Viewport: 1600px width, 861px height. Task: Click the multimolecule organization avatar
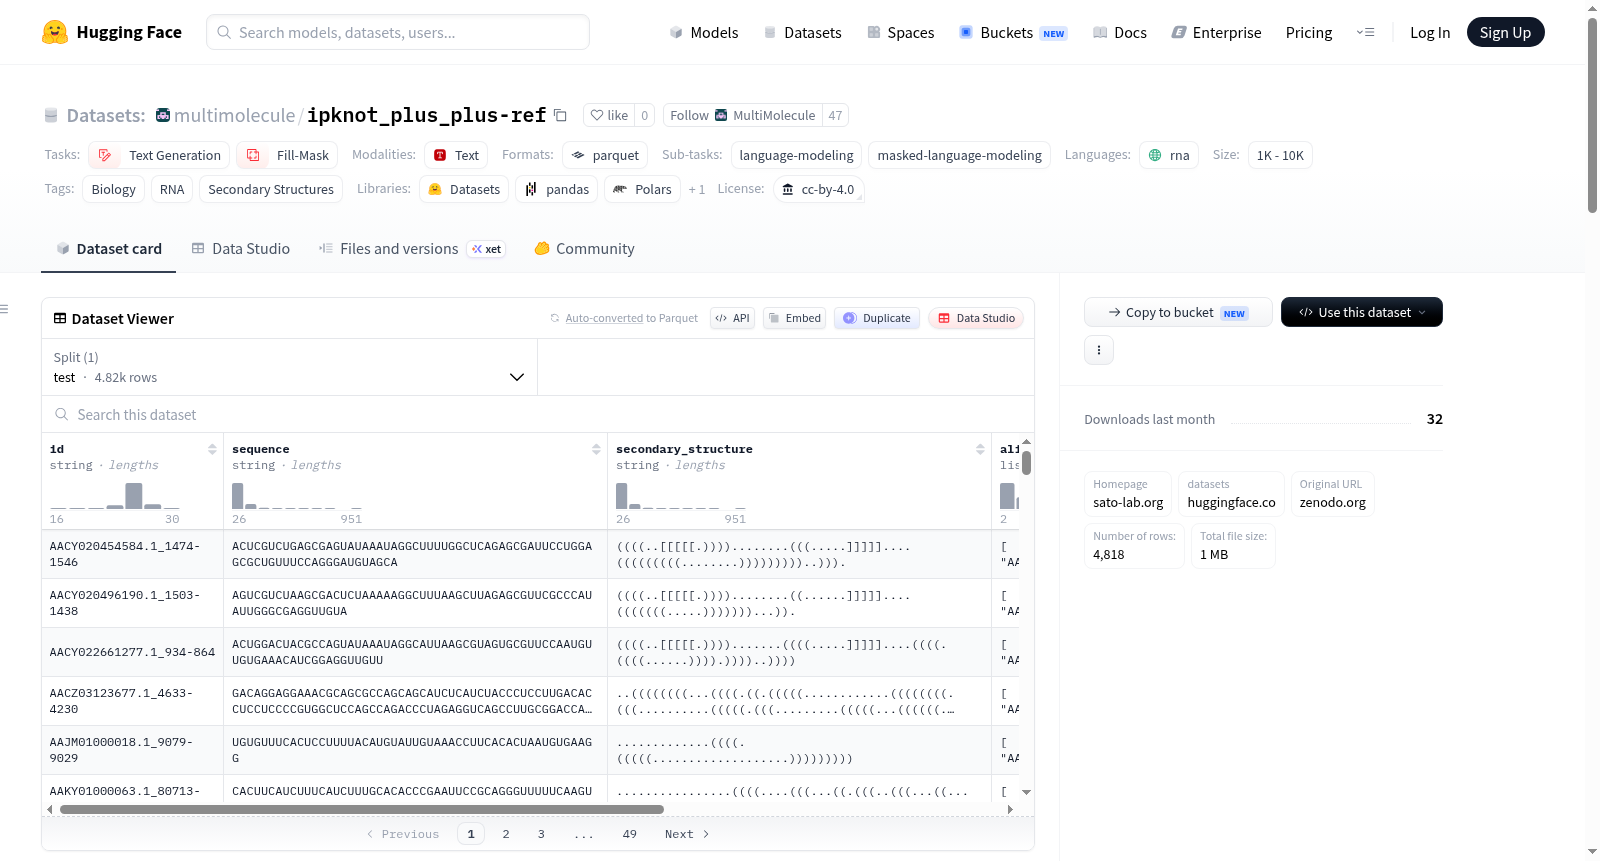(x=163, y=115)
